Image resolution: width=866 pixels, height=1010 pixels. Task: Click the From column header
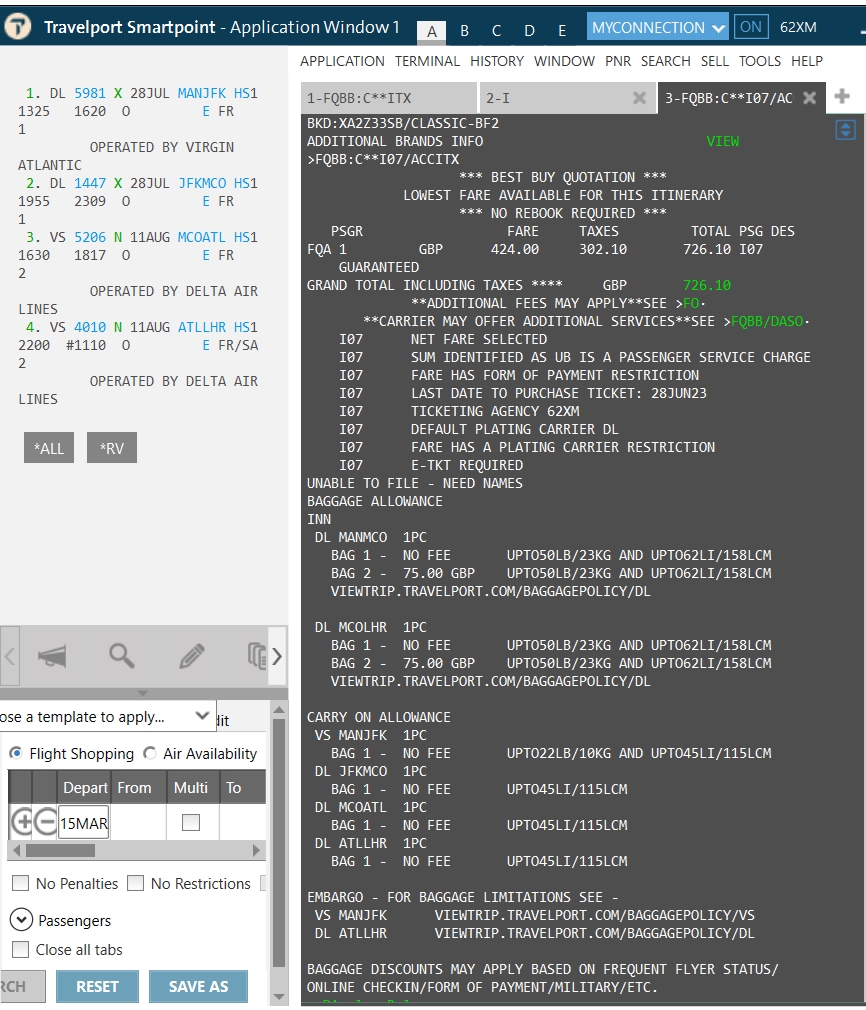tap(134, 787)
